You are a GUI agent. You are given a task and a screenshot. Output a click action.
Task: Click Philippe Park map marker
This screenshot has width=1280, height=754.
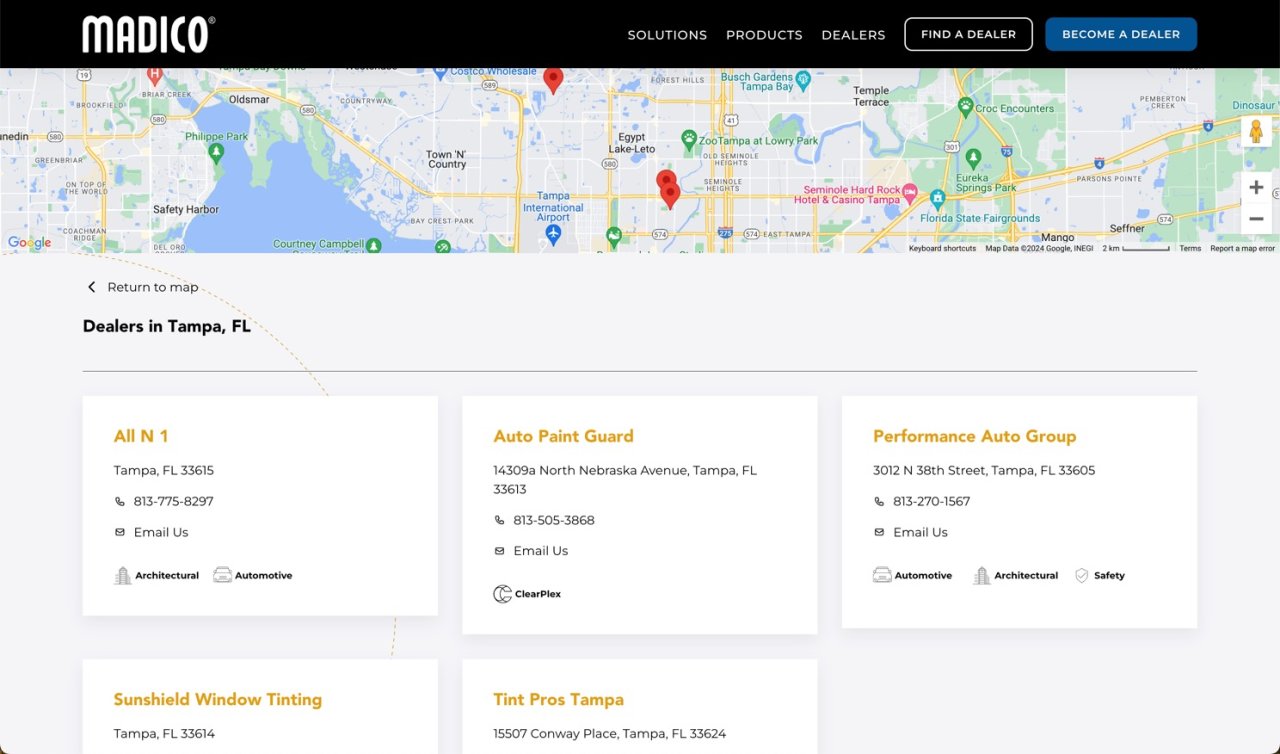coord(216,152)
